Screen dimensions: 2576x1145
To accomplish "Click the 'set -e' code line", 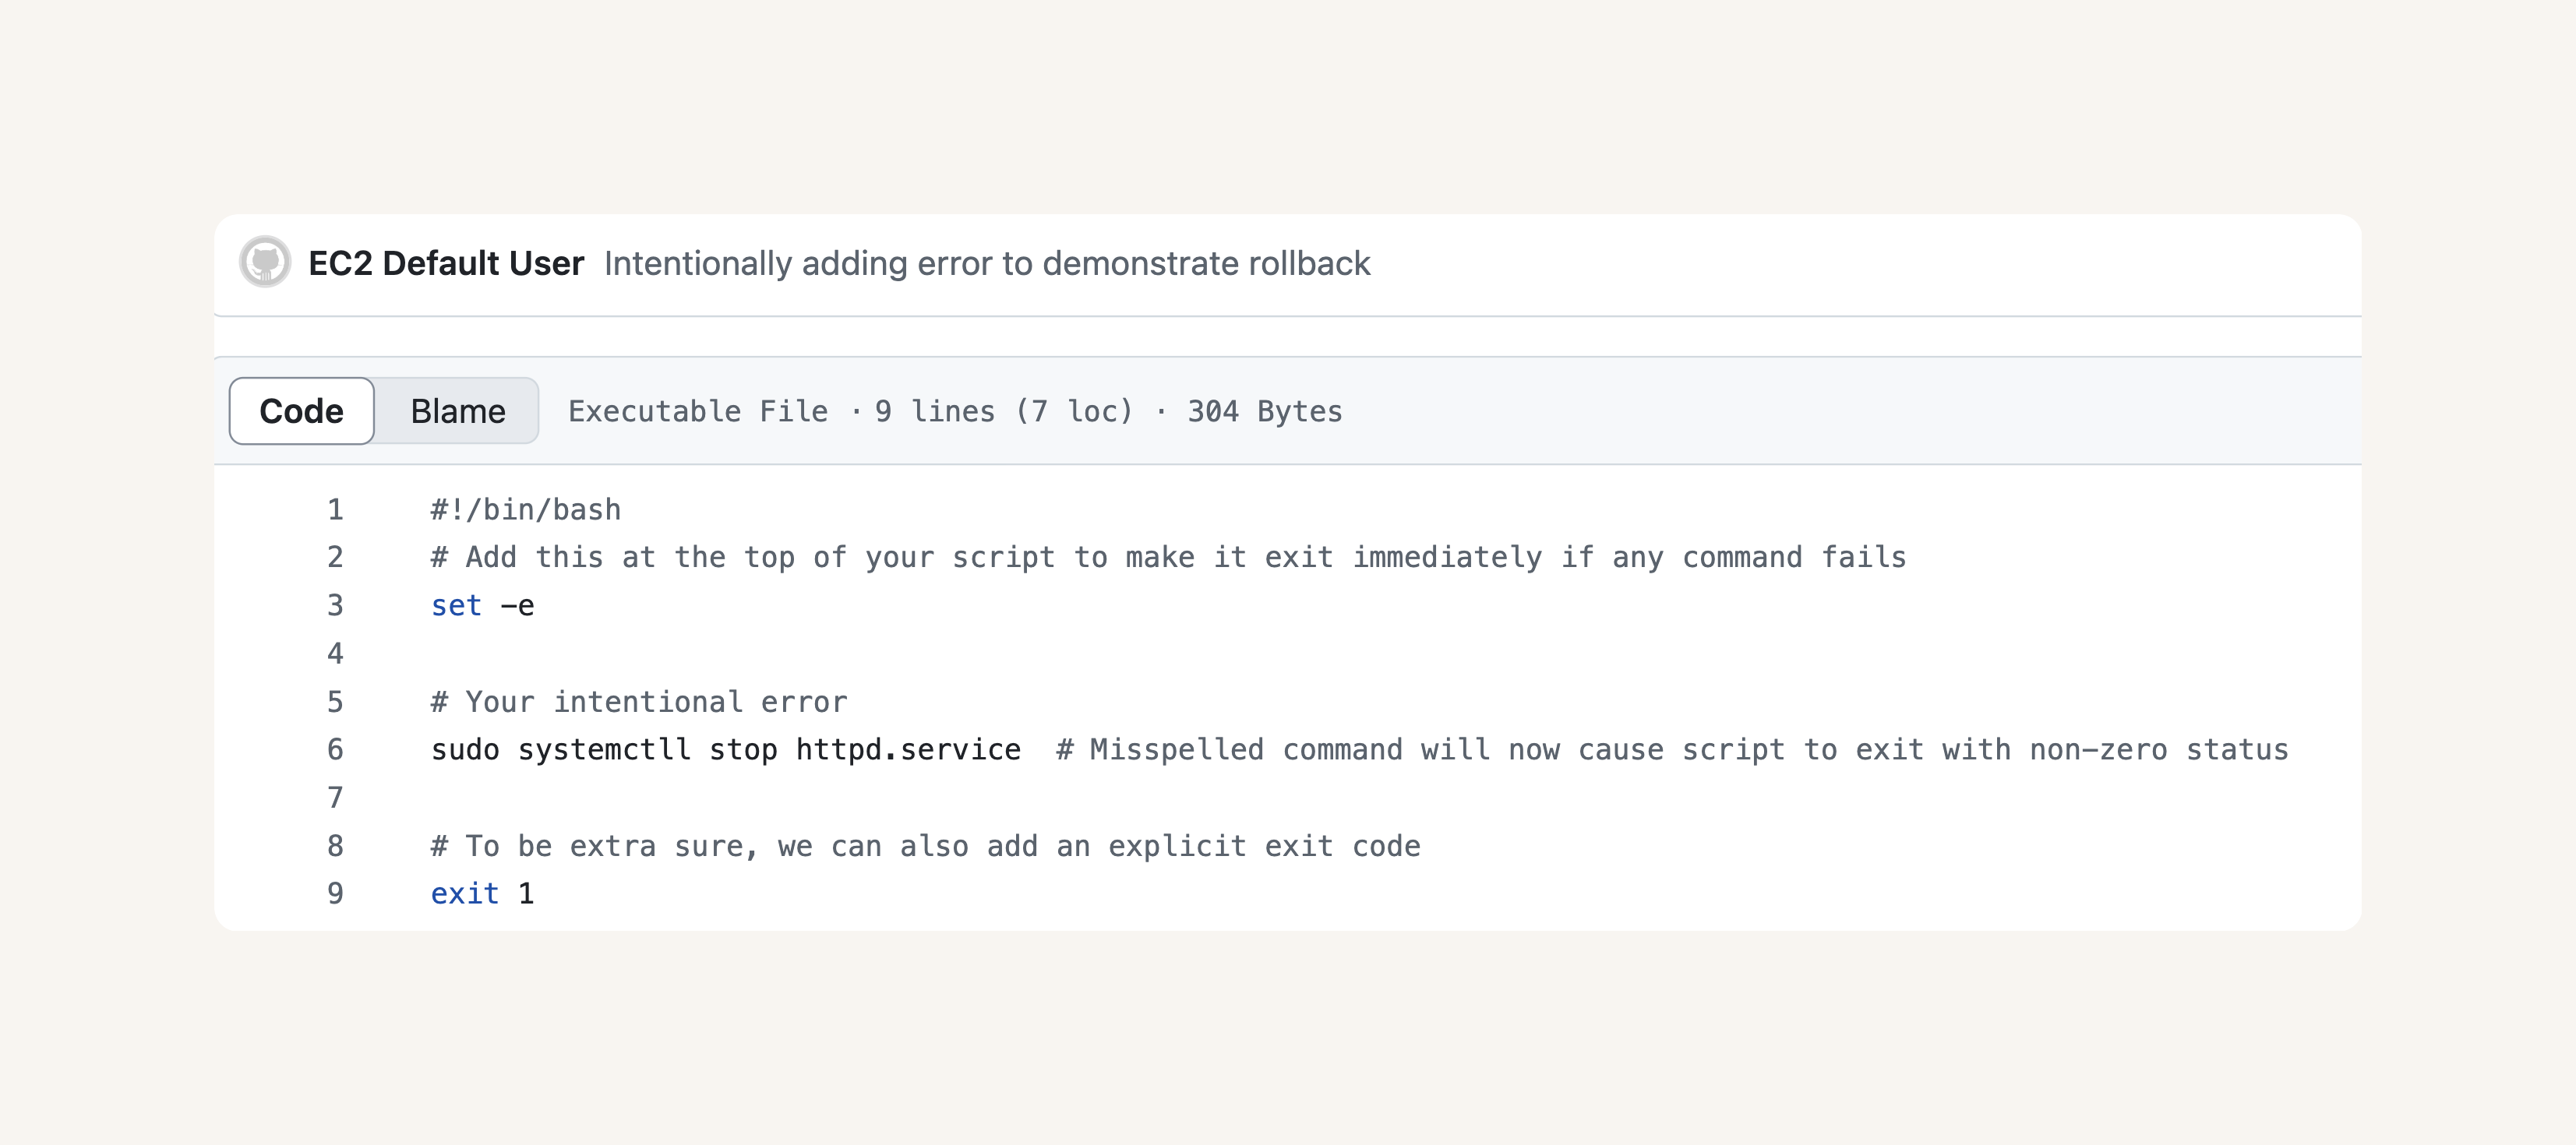I will pos(483,606).
